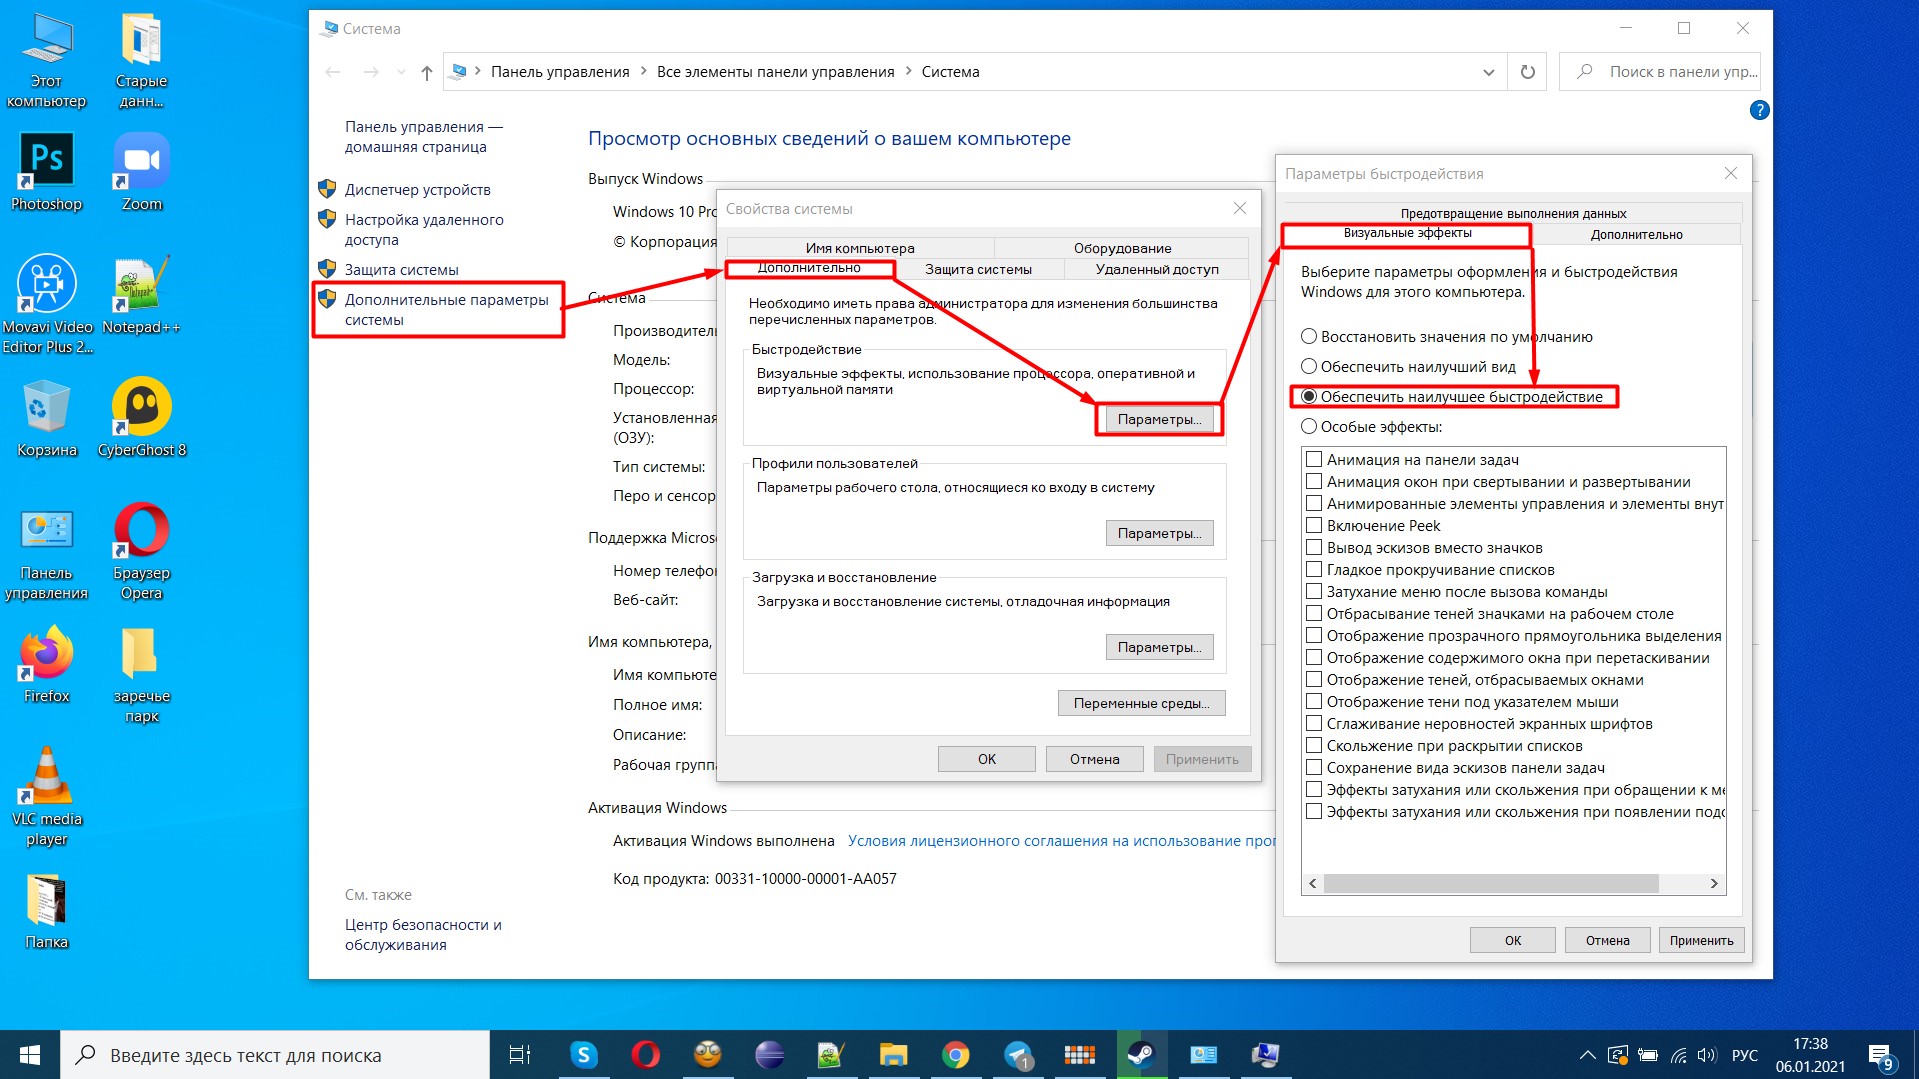
Task: Click the Skype icon in taskbar
Action: coord(583,1055)
